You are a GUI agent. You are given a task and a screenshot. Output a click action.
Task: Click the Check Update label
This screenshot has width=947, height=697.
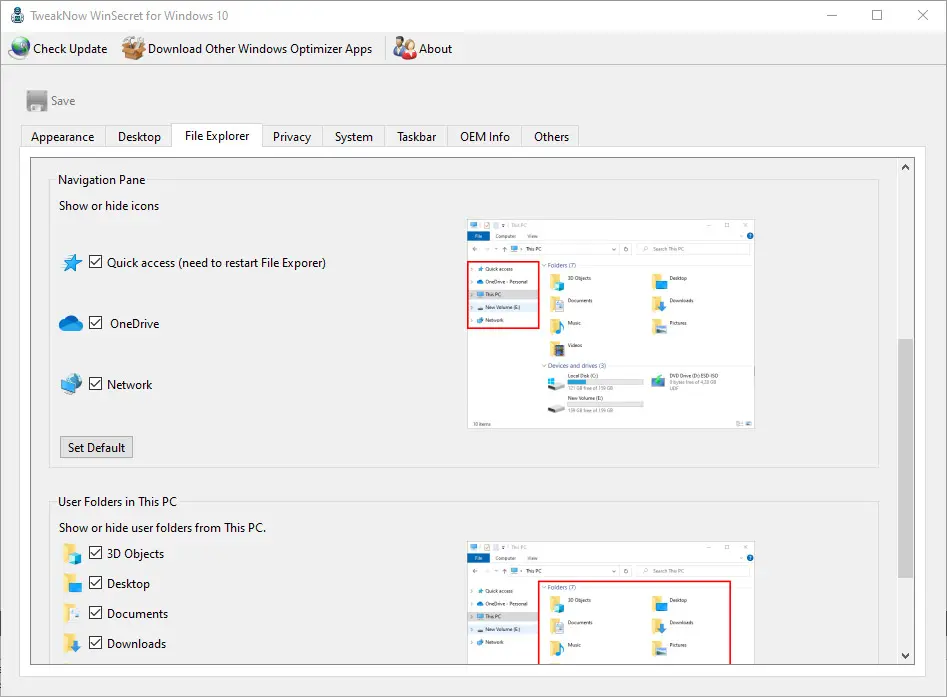tap(70, 48)
